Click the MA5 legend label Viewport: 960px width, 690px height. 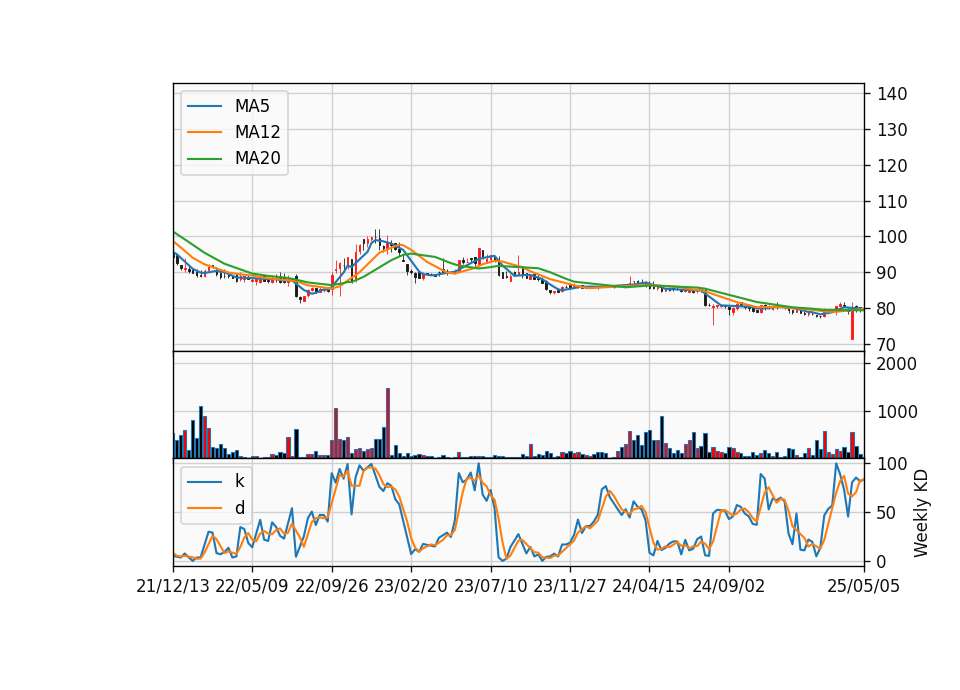coord(252,106)
